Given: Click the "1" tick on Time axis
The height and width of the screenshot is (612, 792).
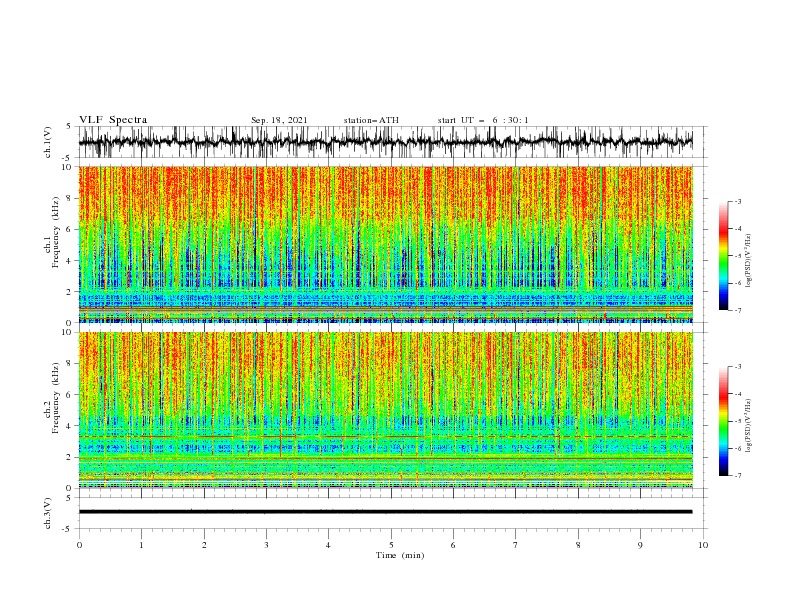Looking at the screenshot, I should point(141,545).
